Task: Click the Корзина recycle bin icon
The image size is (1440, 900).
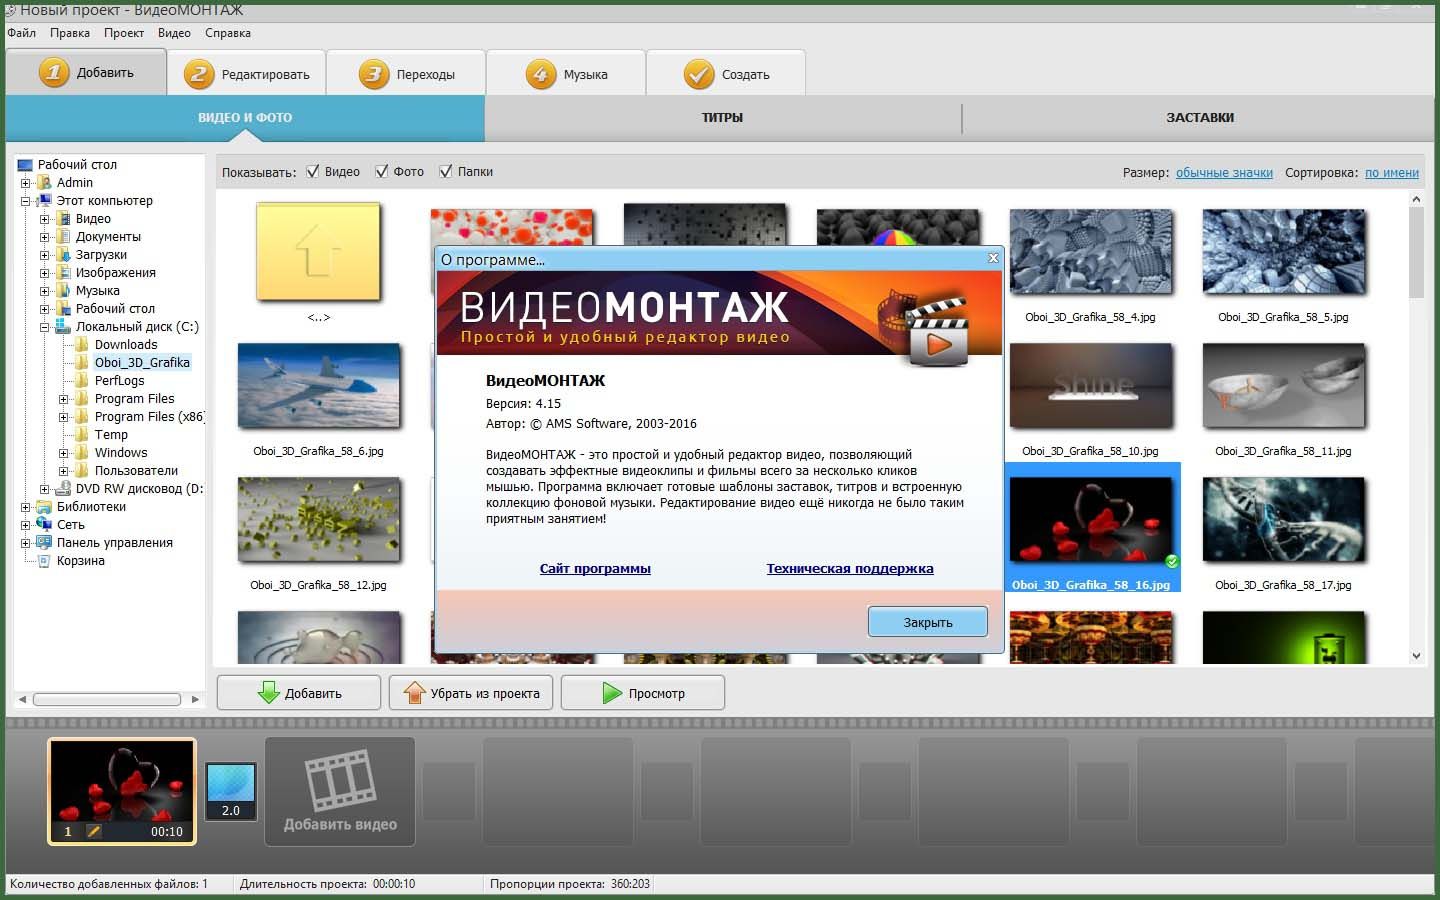Action: [x=44, y=561]
